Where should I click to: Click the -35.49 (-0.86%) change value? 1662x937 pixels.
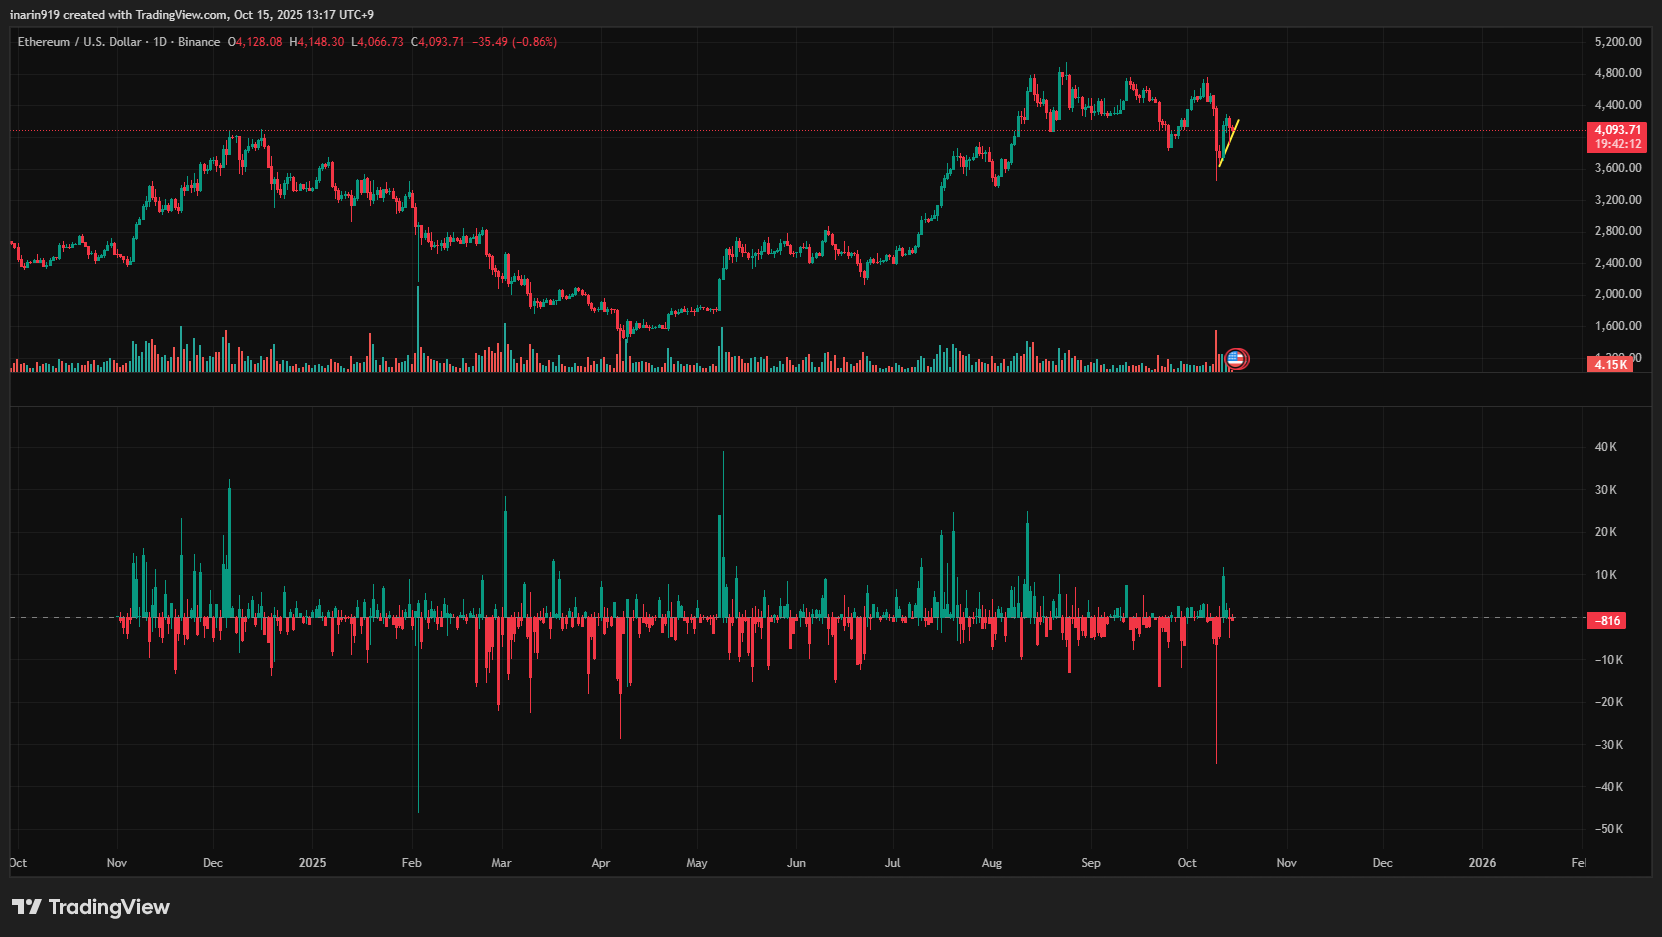tap(514, 42)
